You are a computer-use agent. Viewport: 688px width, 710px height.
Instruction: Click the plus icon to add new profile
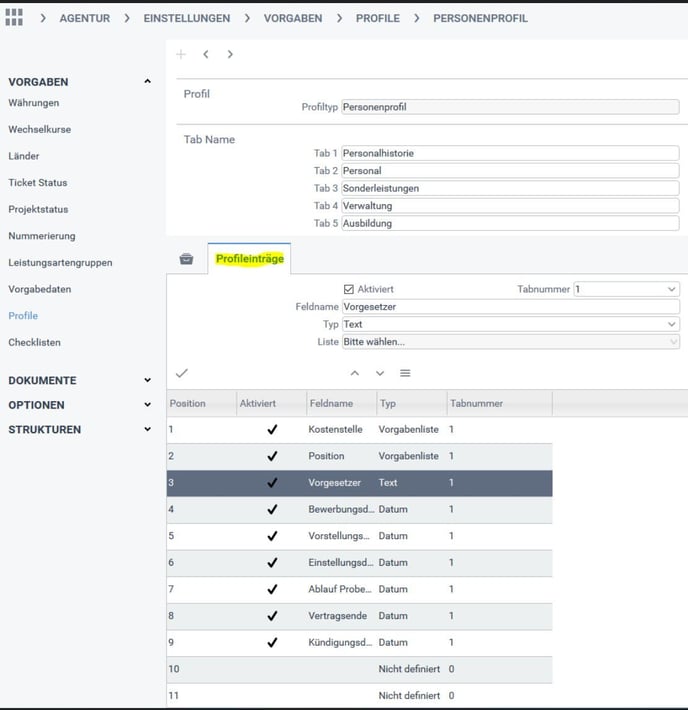(181, 55)
